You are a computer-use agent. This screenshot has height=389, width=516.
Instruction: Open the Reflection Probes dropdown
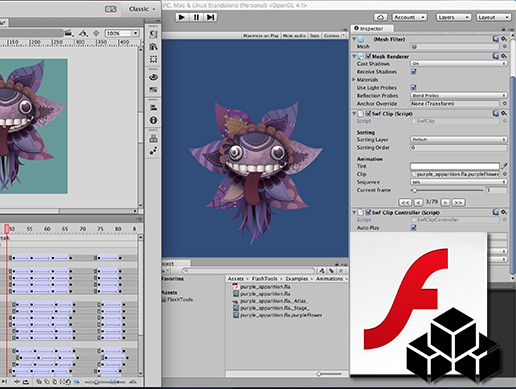[459, 95]
